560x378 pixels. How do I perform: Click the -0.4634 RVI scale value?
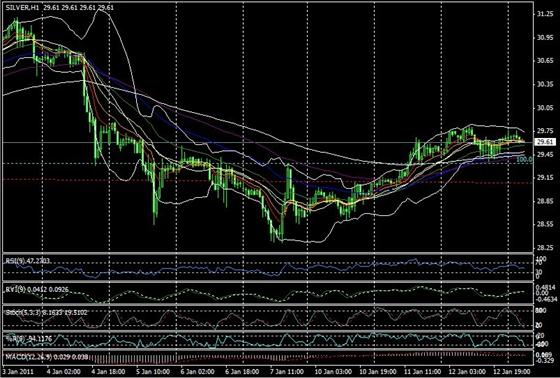point(546,299)
